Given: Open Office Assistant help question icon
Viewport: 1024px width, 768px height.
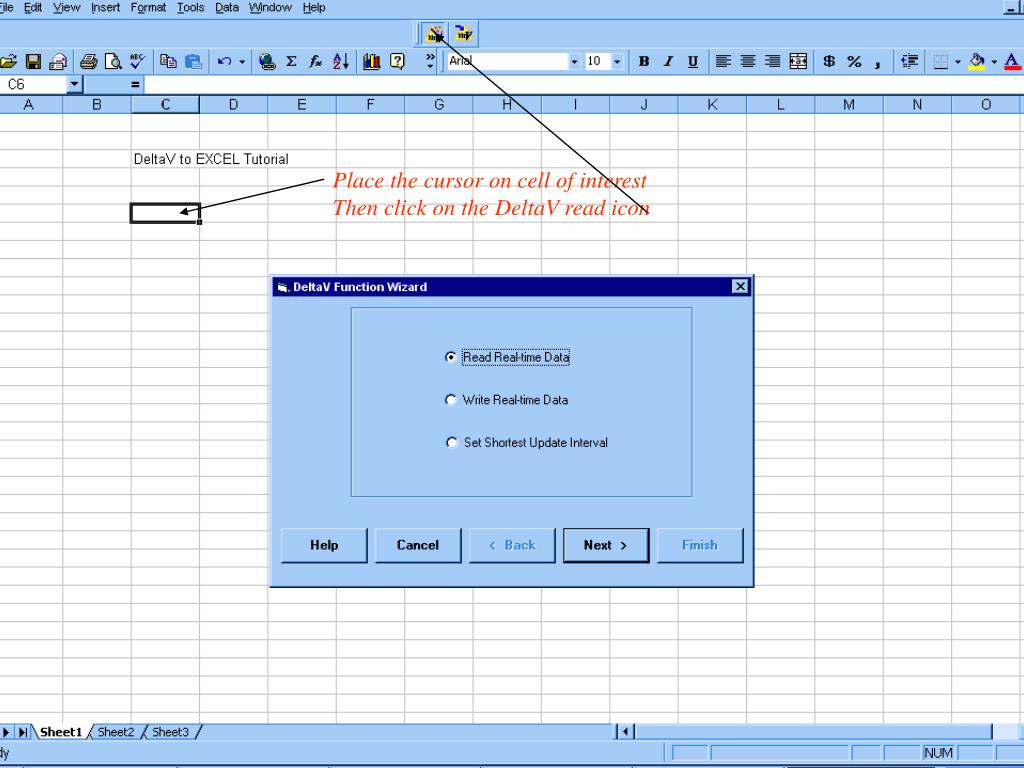Looking at the screenshot, I should pyautogui.click(x=397, y=61).
